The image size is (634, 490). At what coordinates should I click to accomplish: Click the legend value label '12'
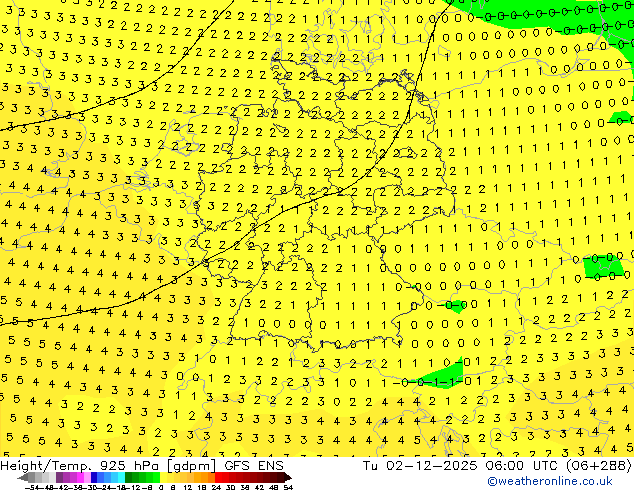pos(188,488)
